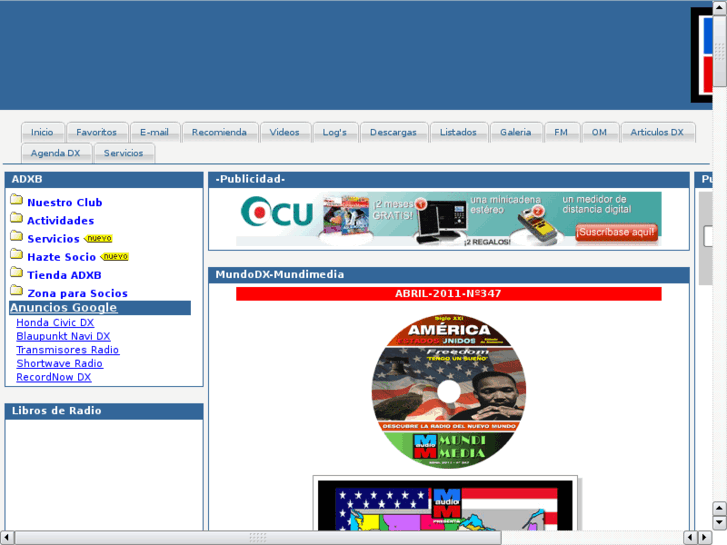Open the Agenda DX tab
The height and width of the screenshot is (545, 727).
click(56, 153)
